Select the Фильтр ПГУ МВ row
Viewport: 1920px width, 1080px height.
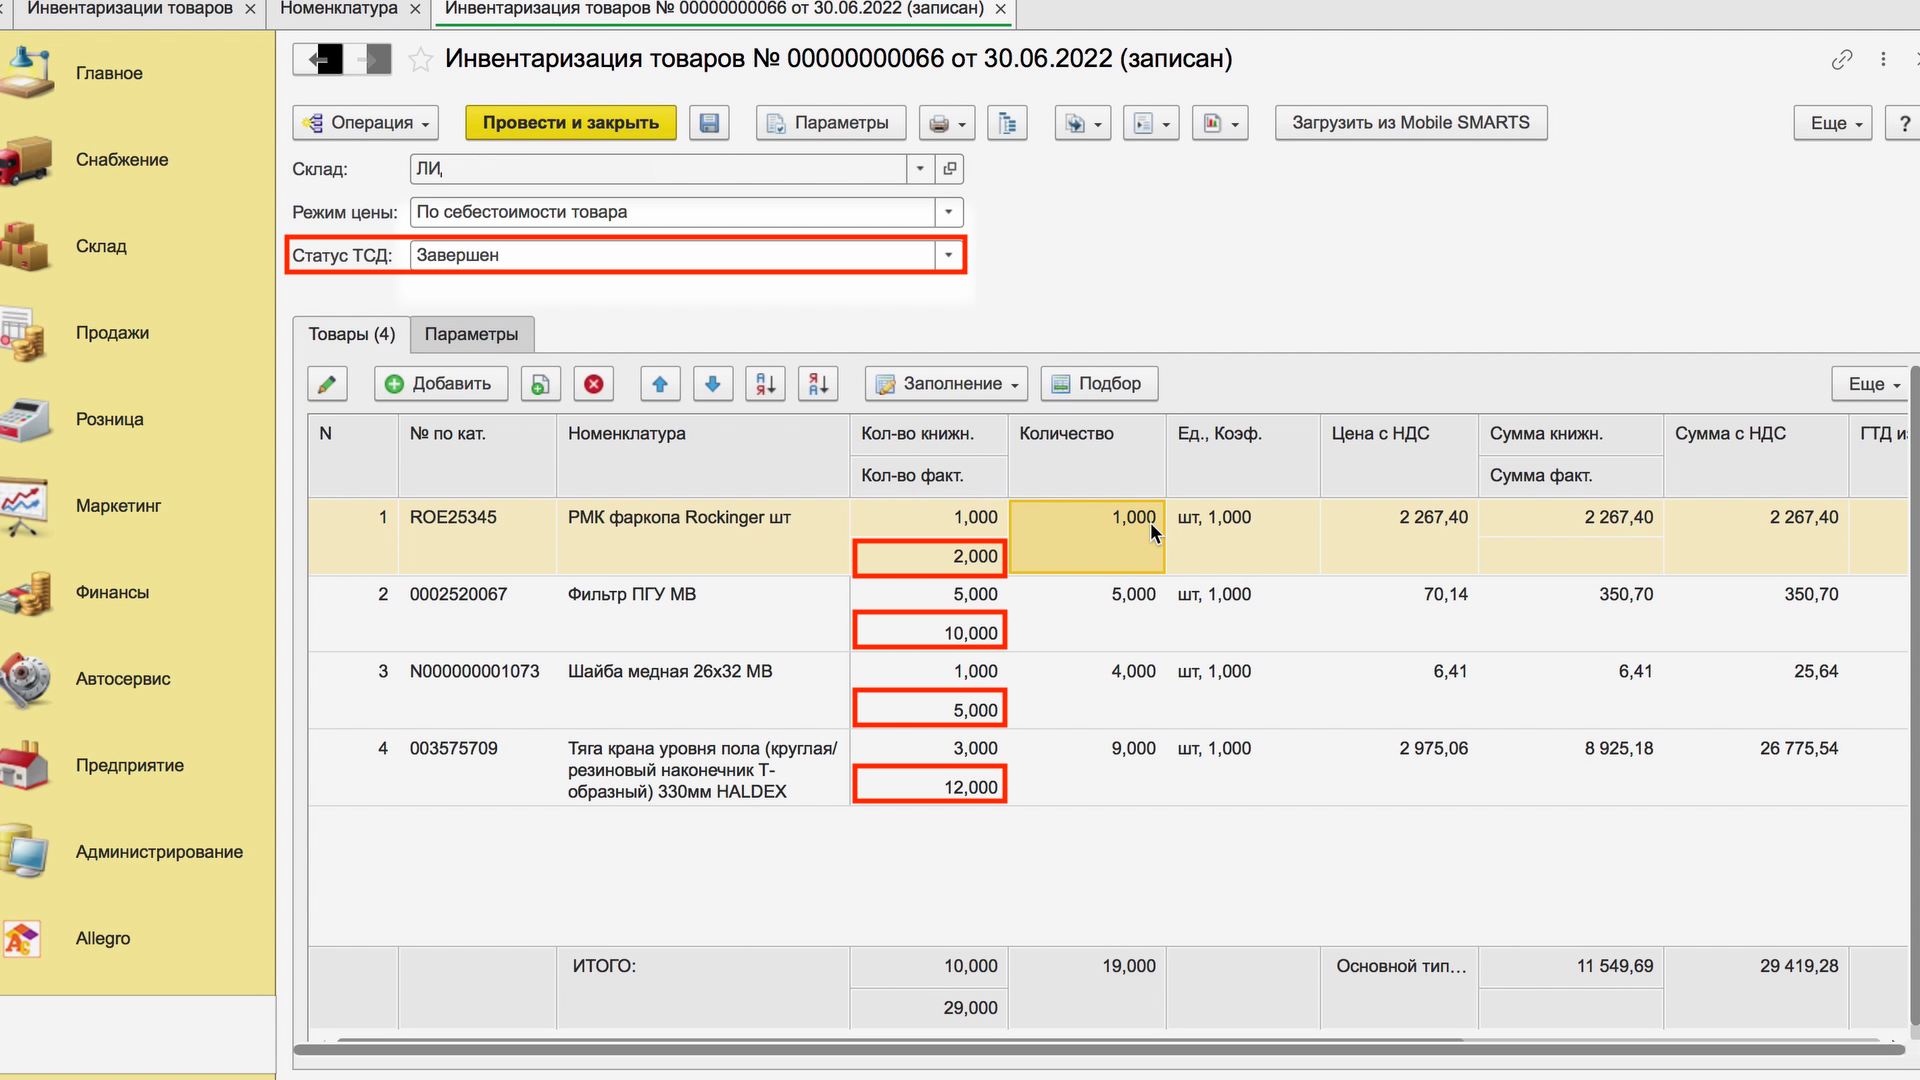point(1107,614)
